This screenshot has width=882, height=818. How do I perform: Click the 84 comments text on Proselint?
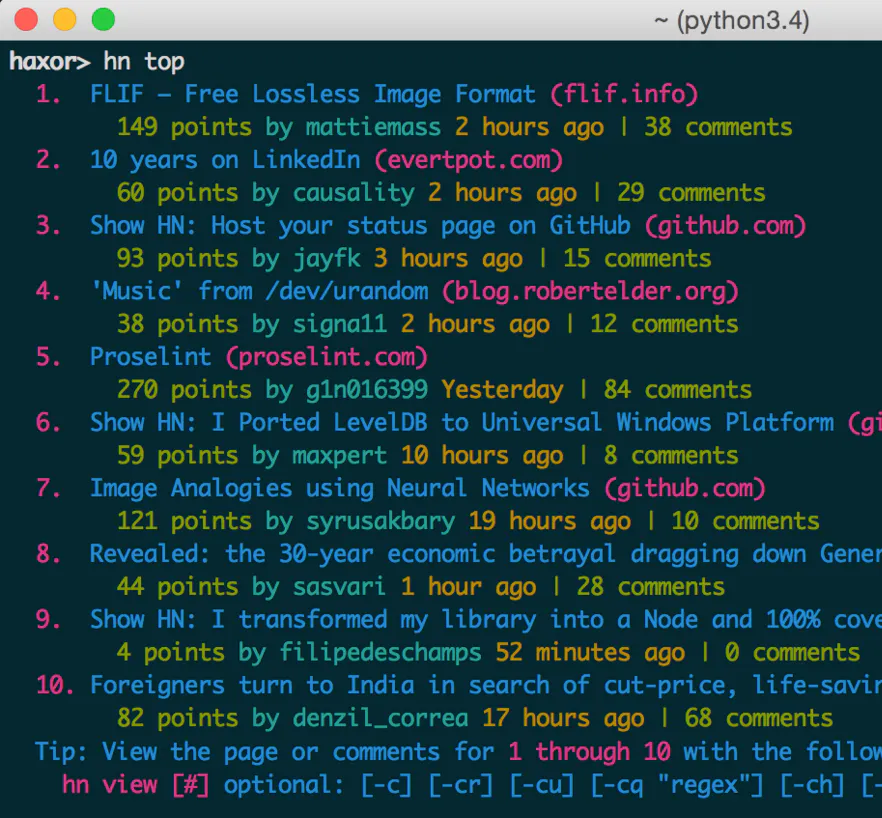tap(678, 390)
